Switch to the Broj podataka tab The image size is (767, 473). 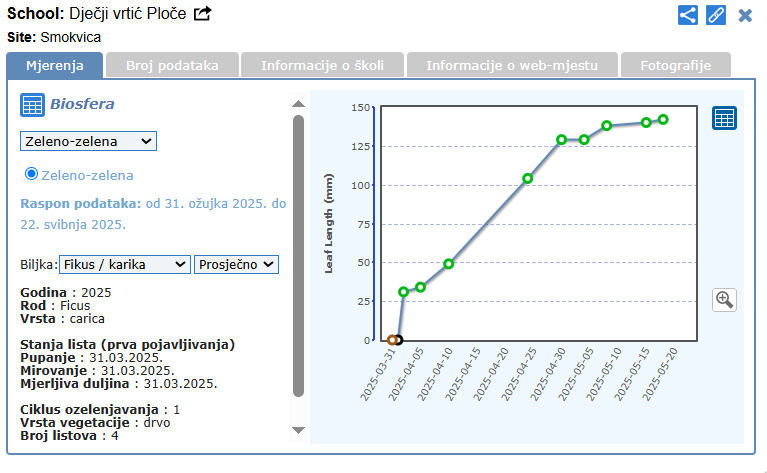(172, 65)
